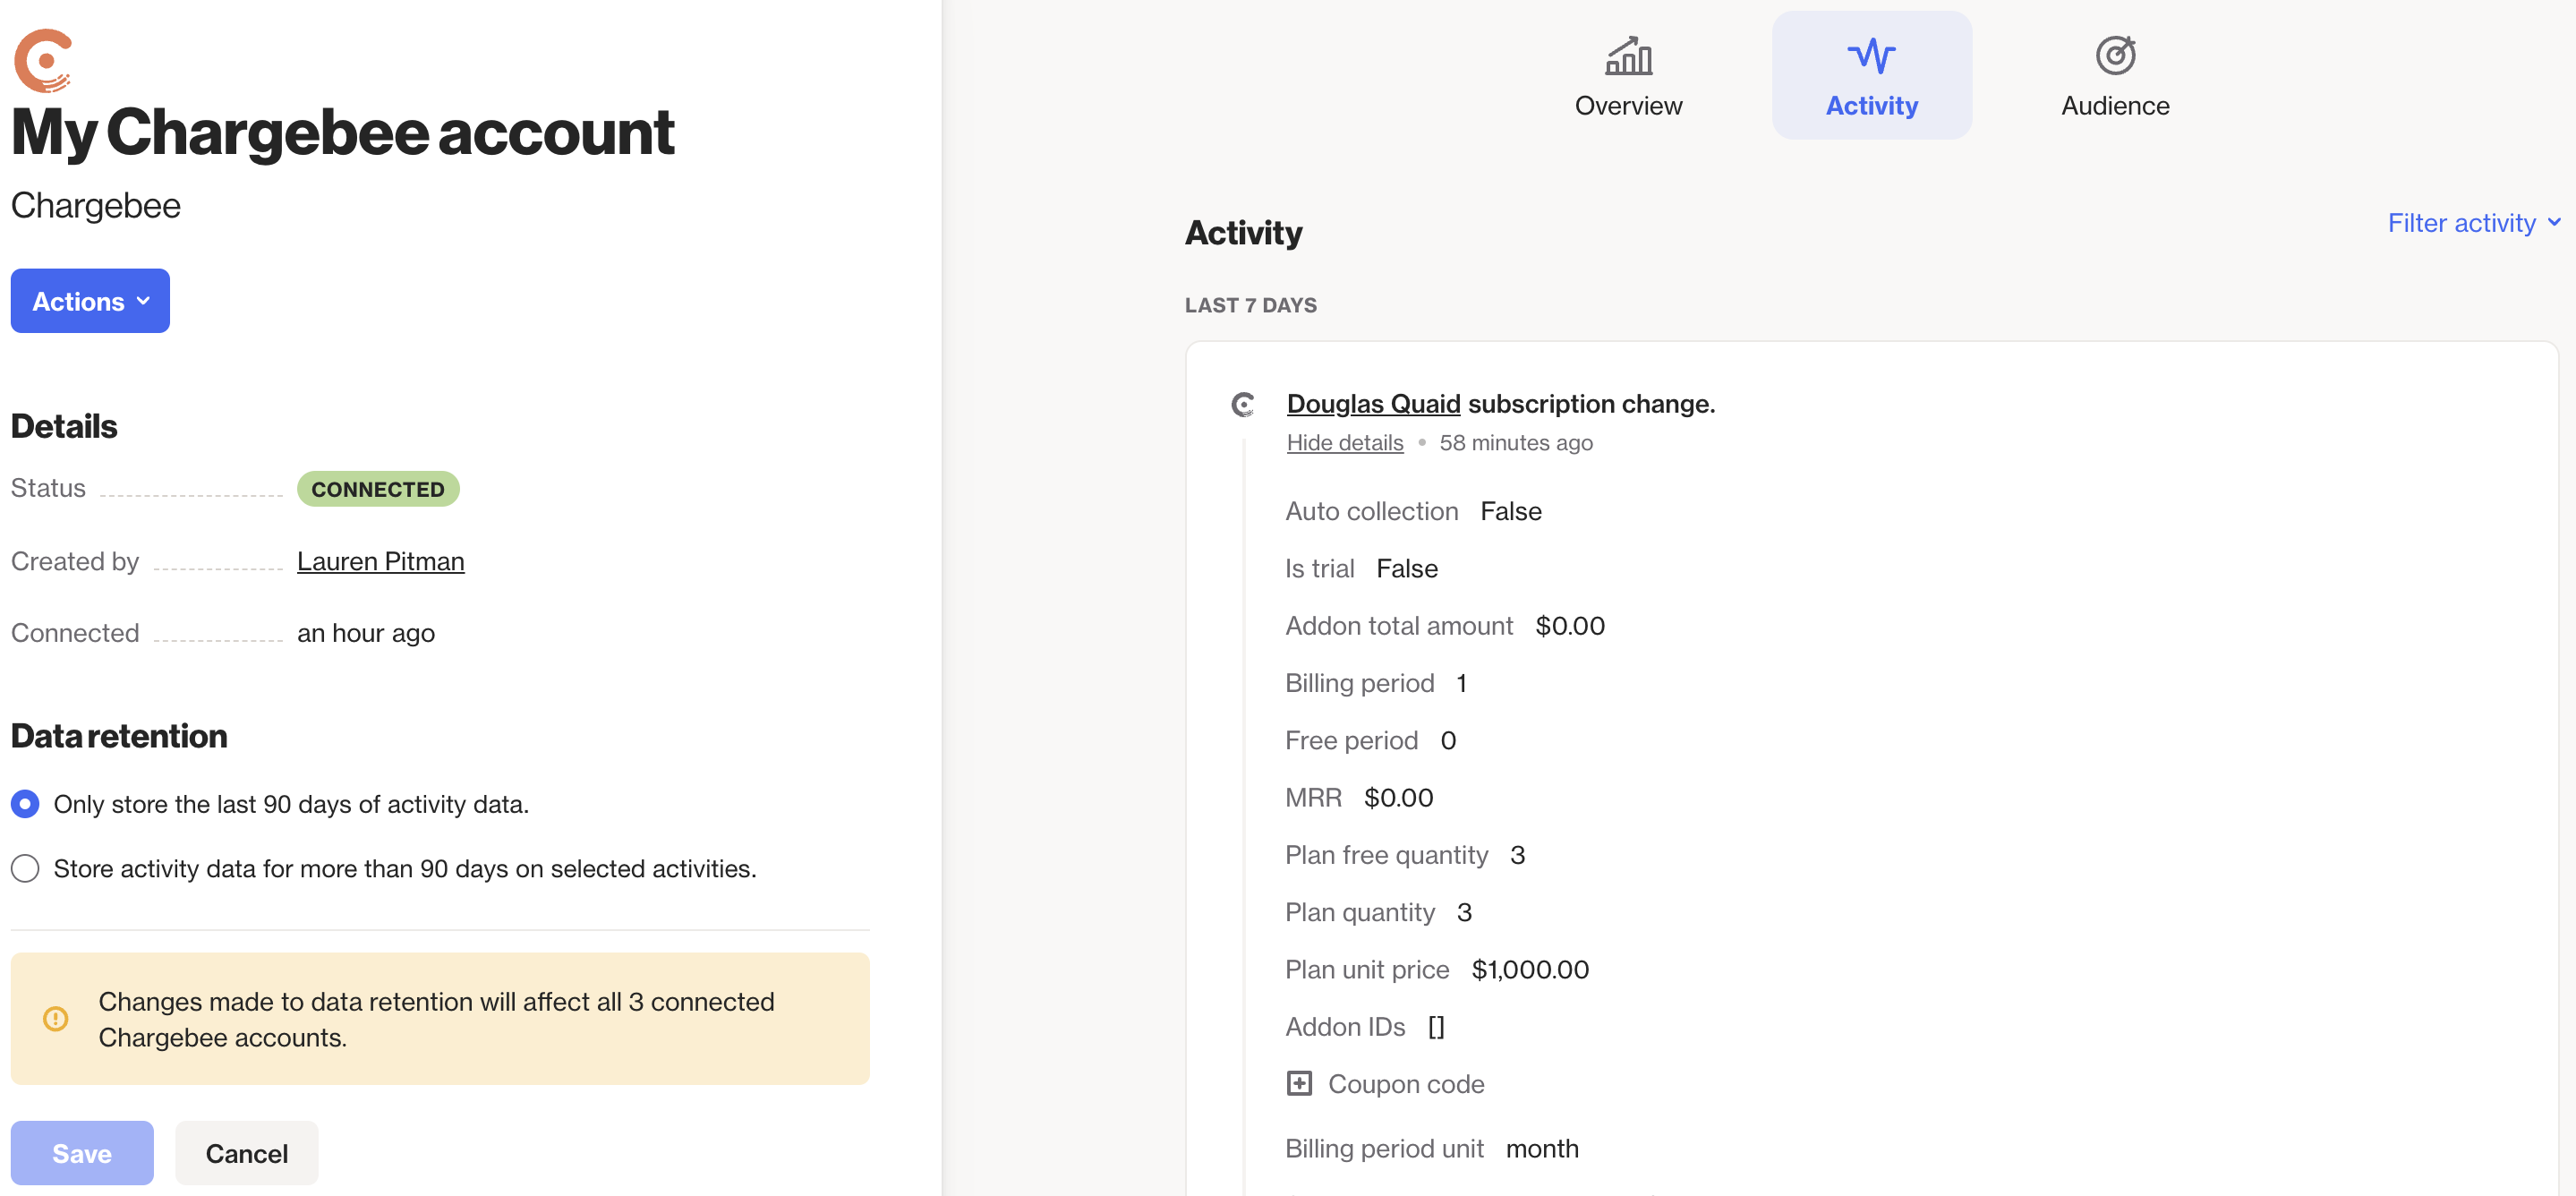Click the data retention warning notice text
The width and height of the screenshot is (2576, 1196).
coord(436,1019)
